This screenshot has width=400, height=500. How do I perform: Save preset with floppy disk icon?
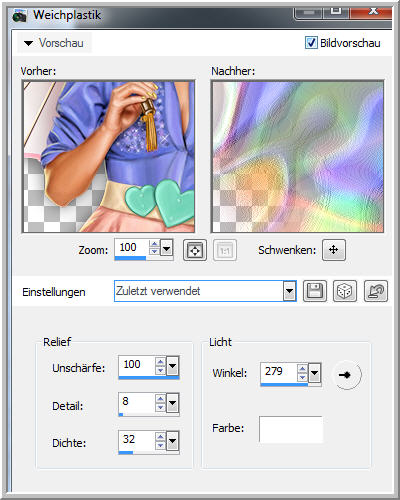point(315,291)
